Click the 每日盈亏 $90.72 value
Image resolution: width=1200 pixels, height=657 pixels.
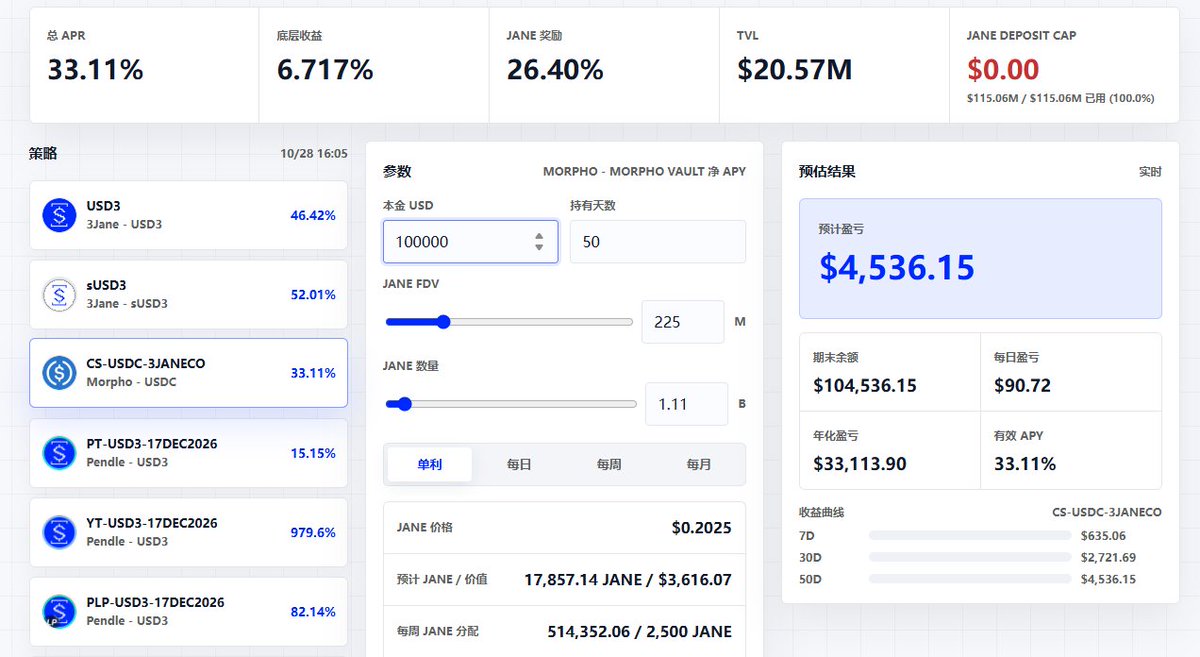pyautogui.click(x=1021, y=385)
